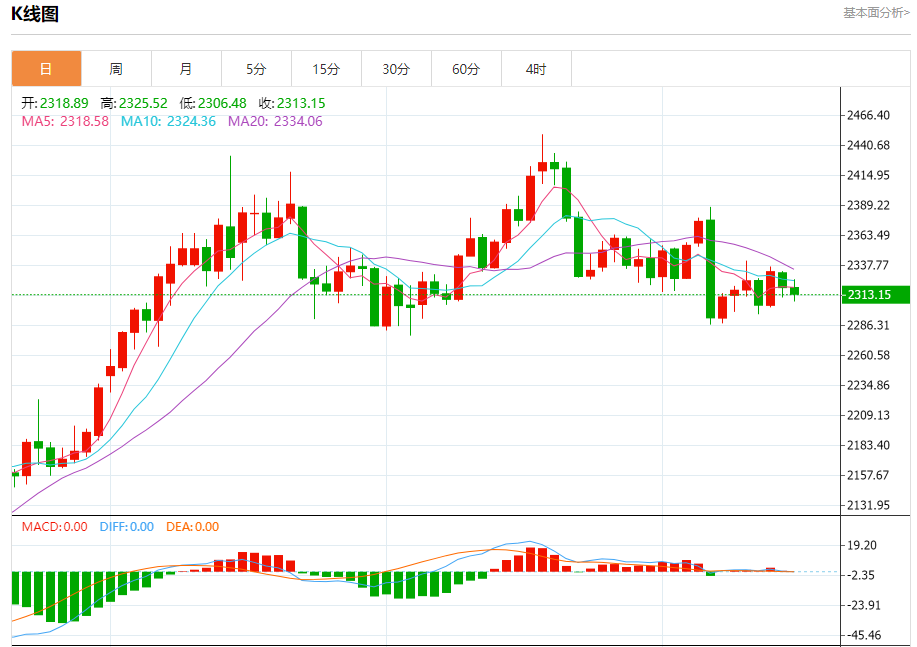Open the 基本面分析 link
The image size is (917, 647).
(876, 13)
